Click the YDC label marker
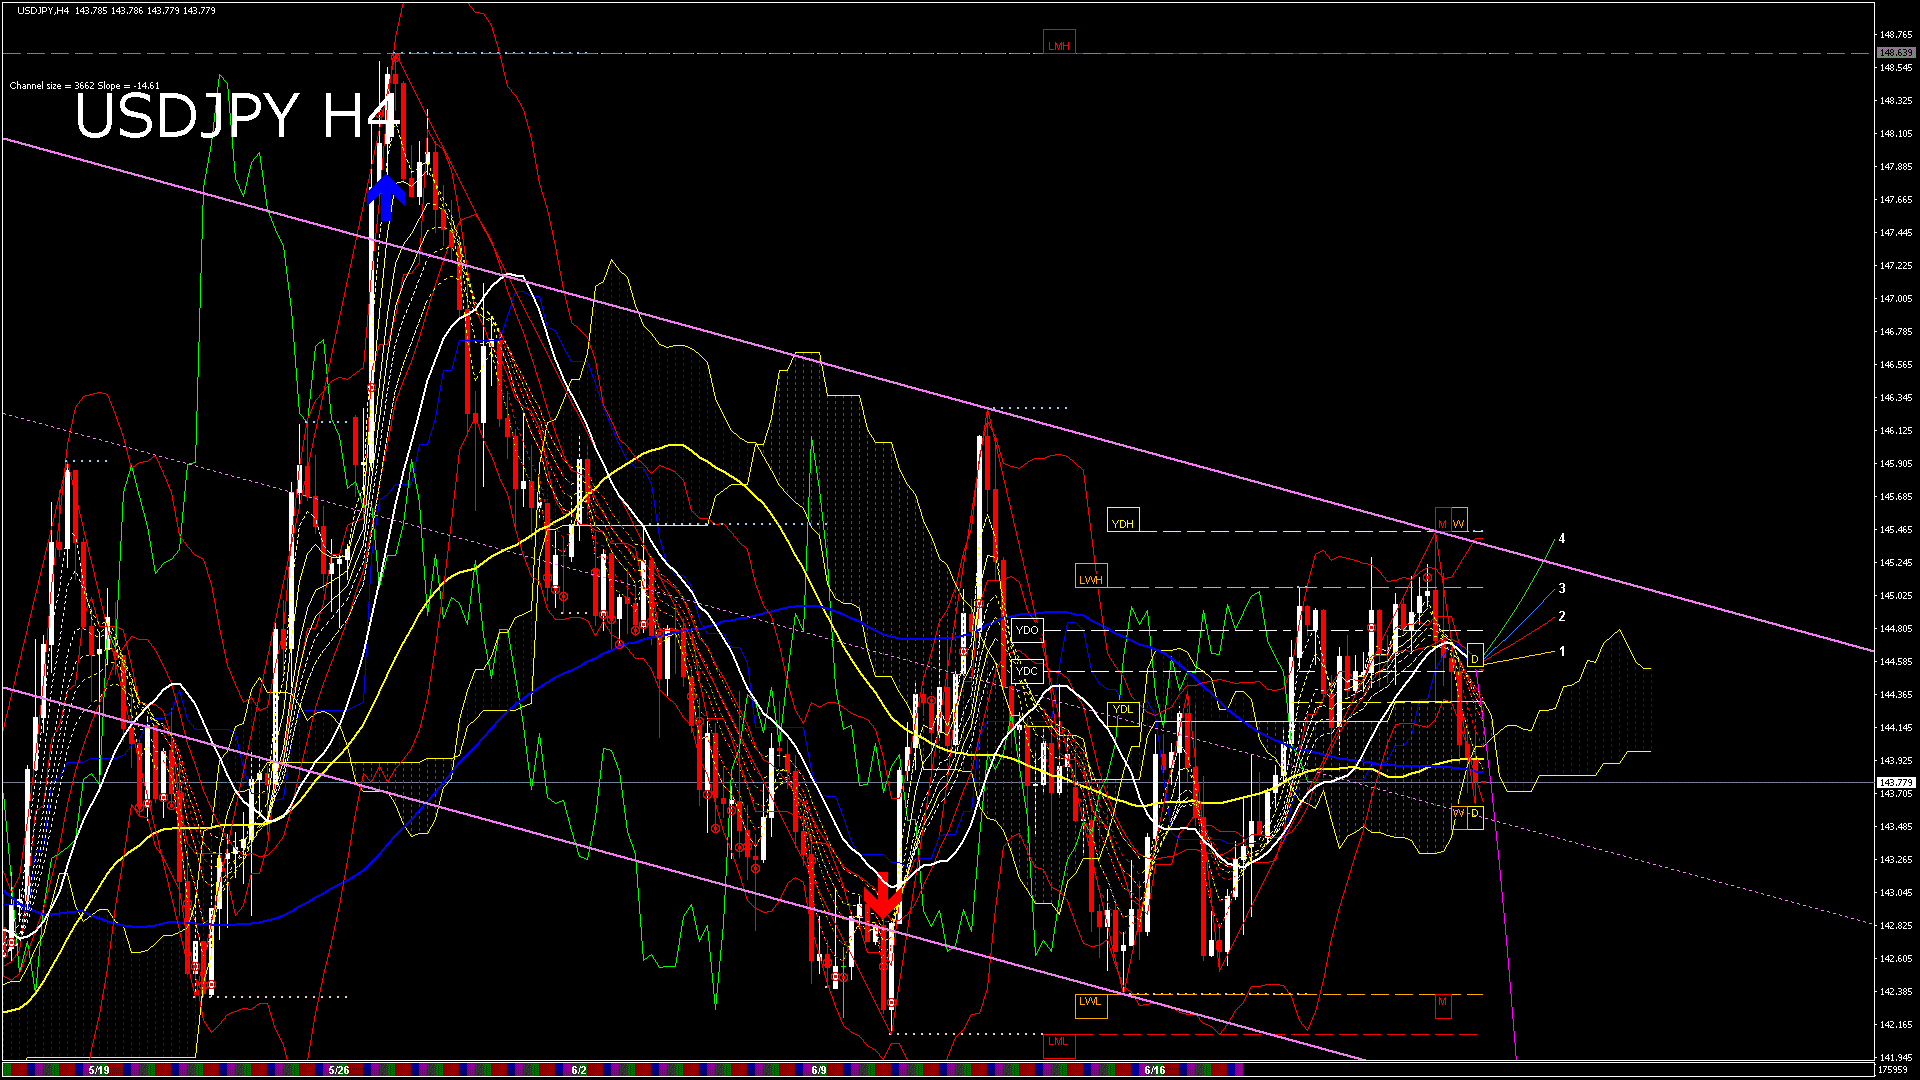 pos(1027,671)
